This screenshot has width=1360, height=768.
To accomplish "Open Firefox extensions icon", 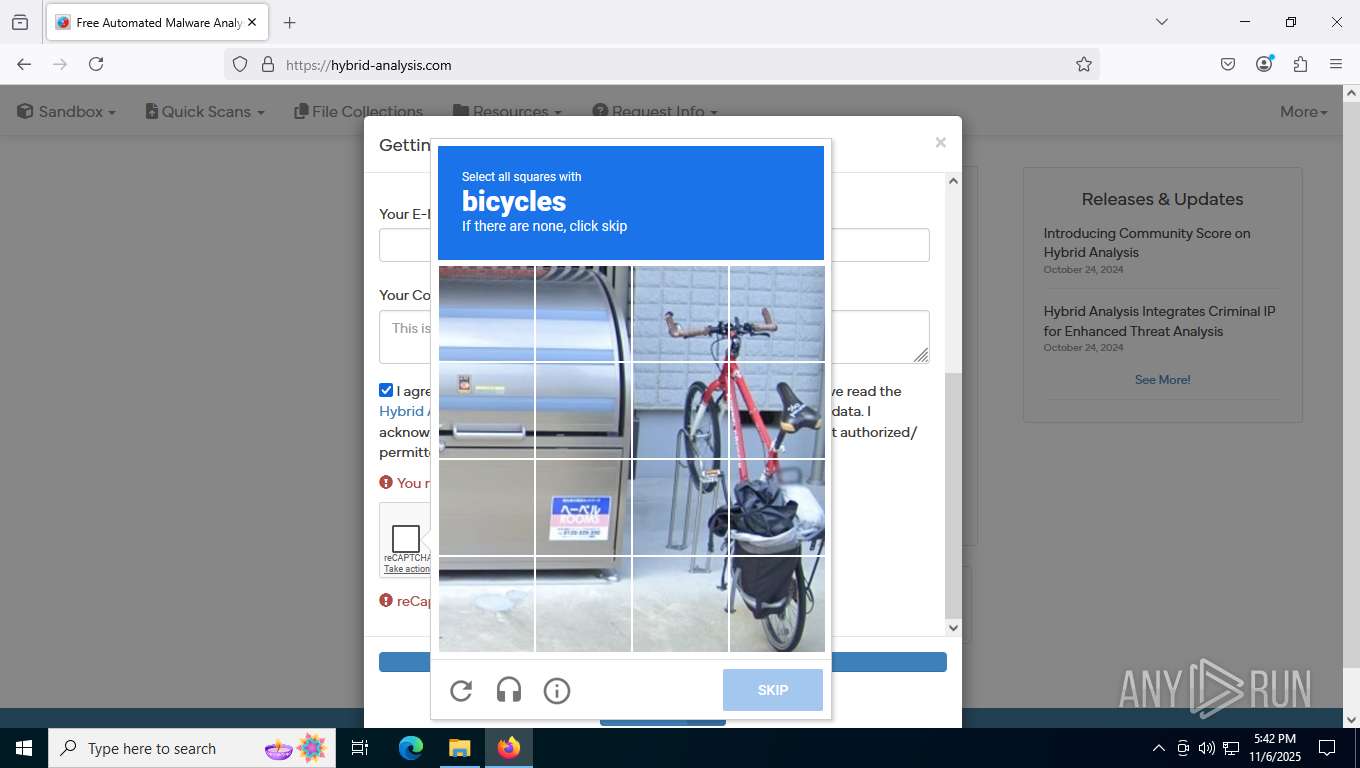I will [x=1300, y=64].
